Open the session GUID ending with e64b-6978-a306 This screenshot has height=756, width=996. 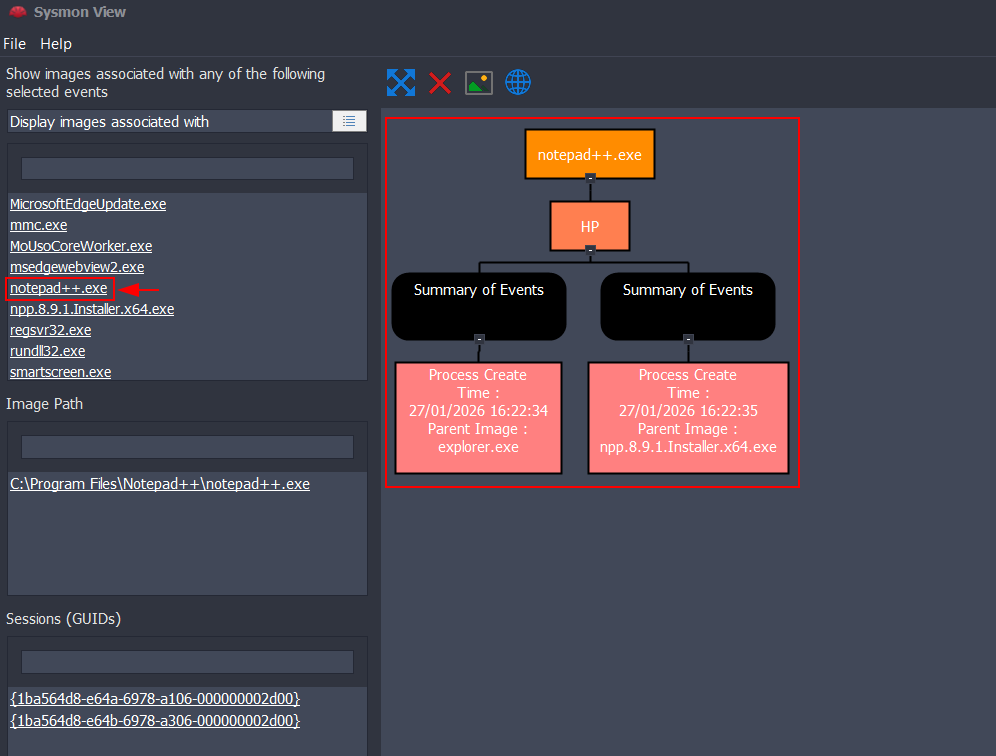coord(155,720)
